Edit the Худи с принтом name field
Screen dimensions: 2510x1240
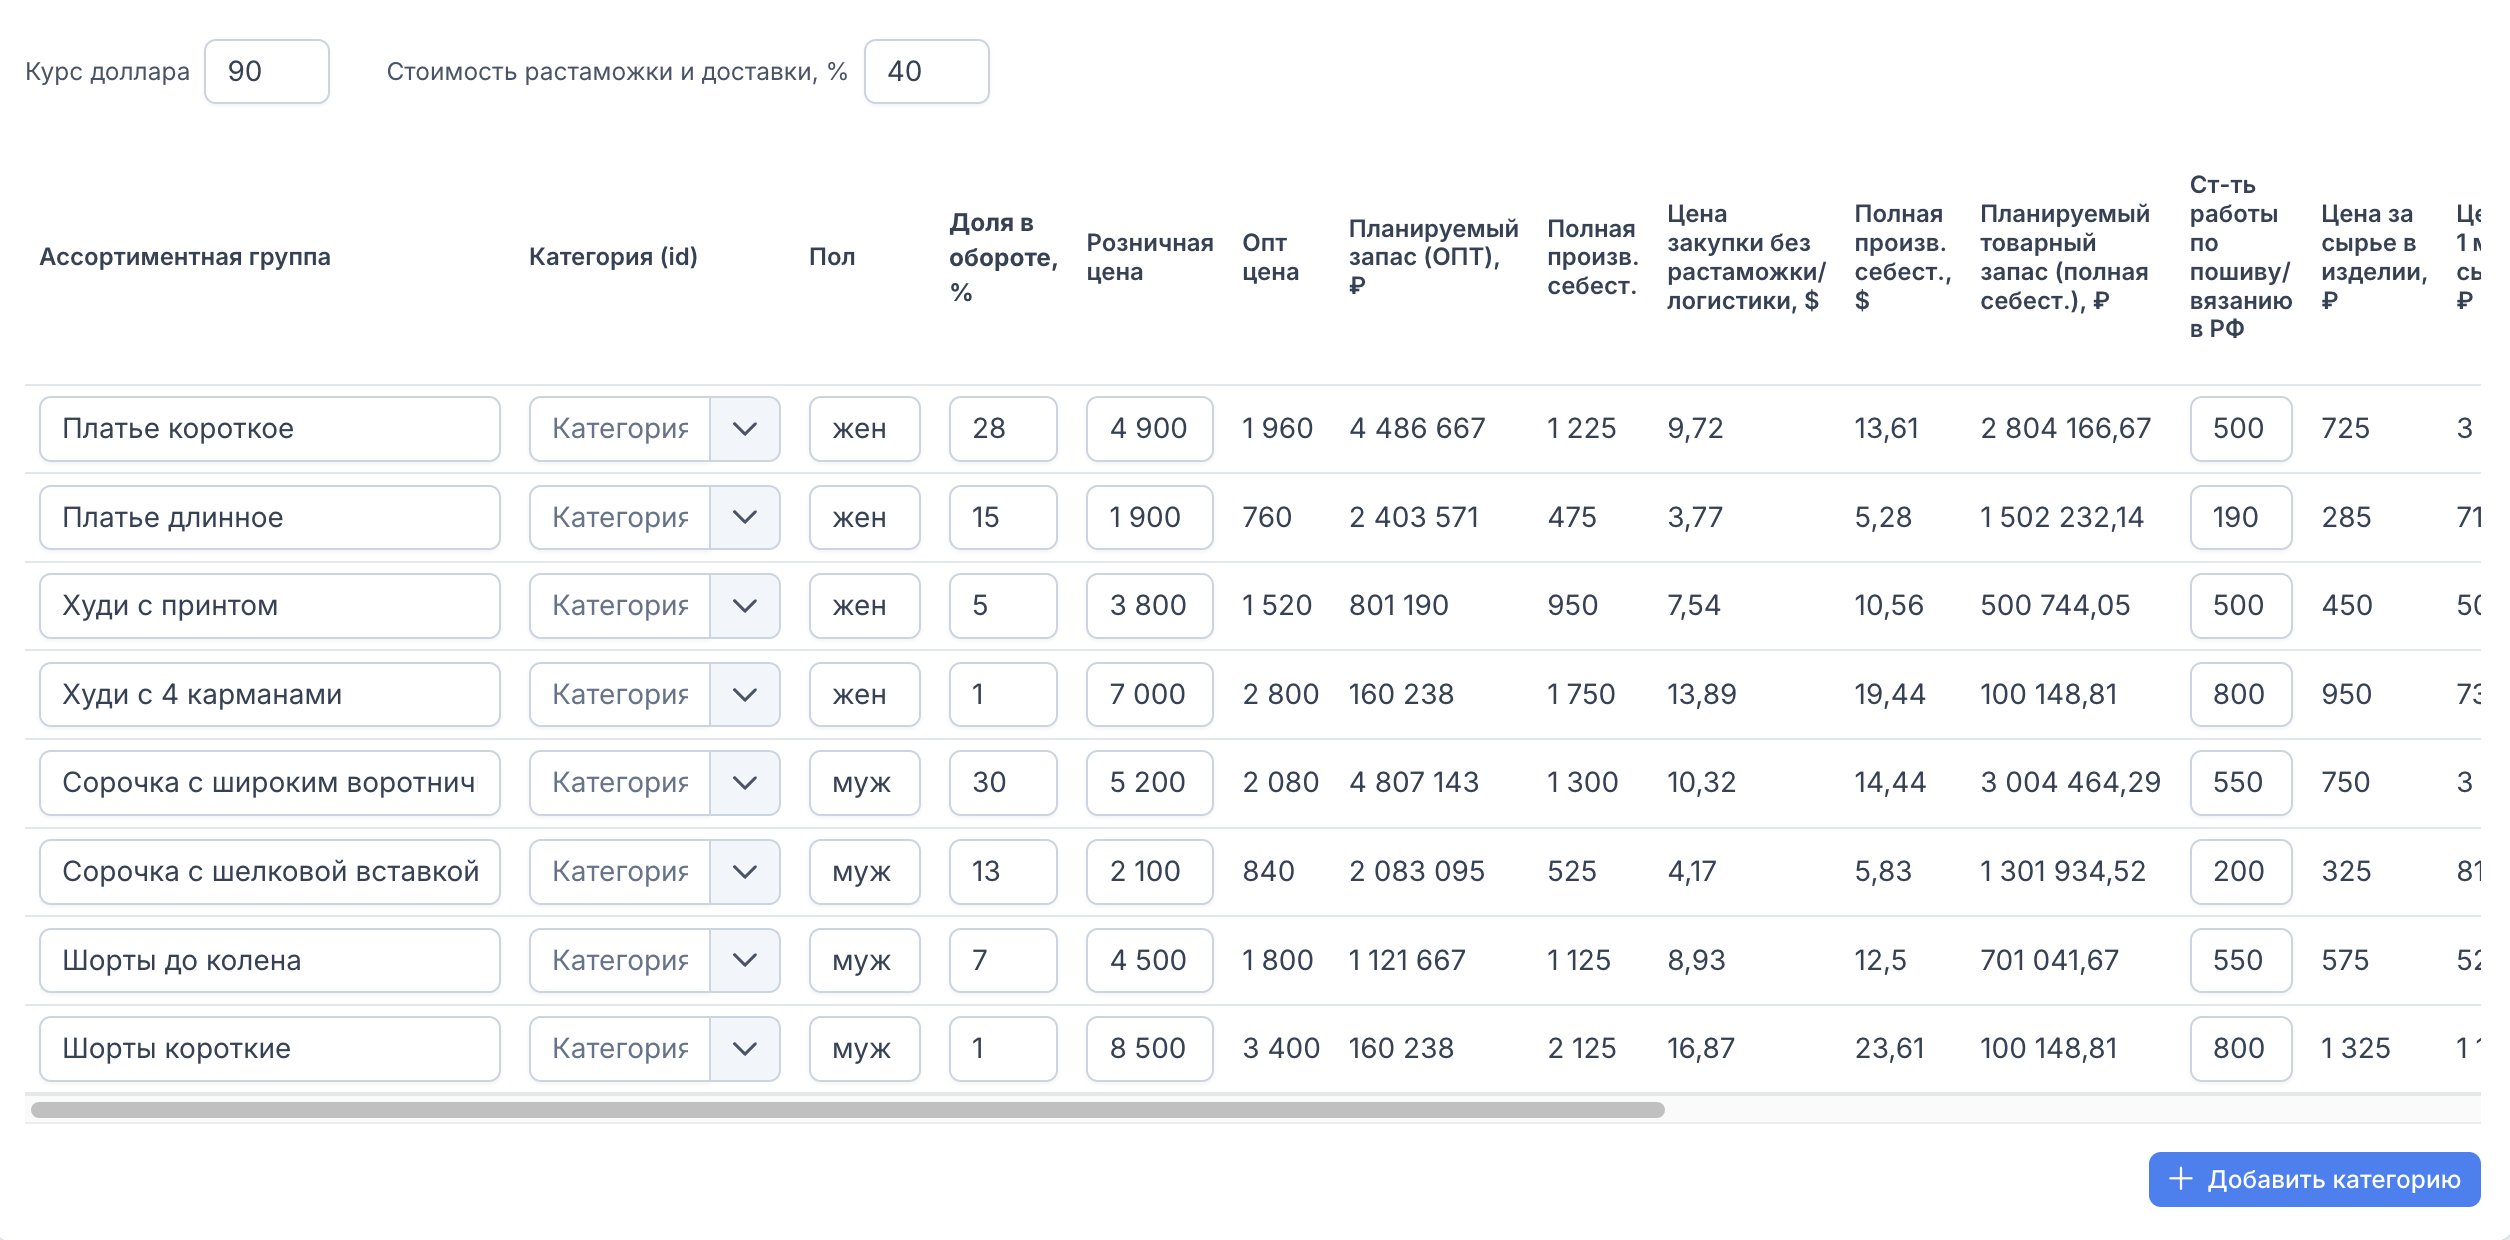(x=270, y=606)
